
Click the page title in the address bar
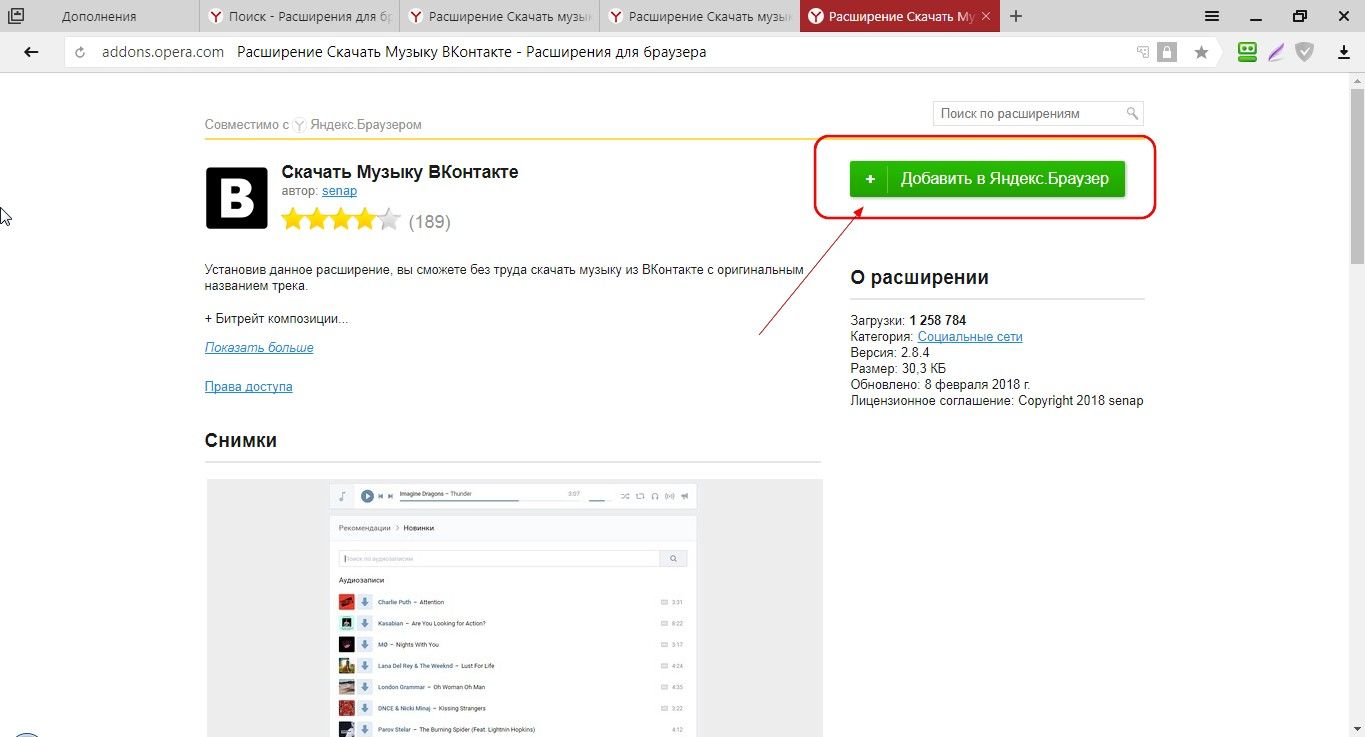click(x=472, y=52)
